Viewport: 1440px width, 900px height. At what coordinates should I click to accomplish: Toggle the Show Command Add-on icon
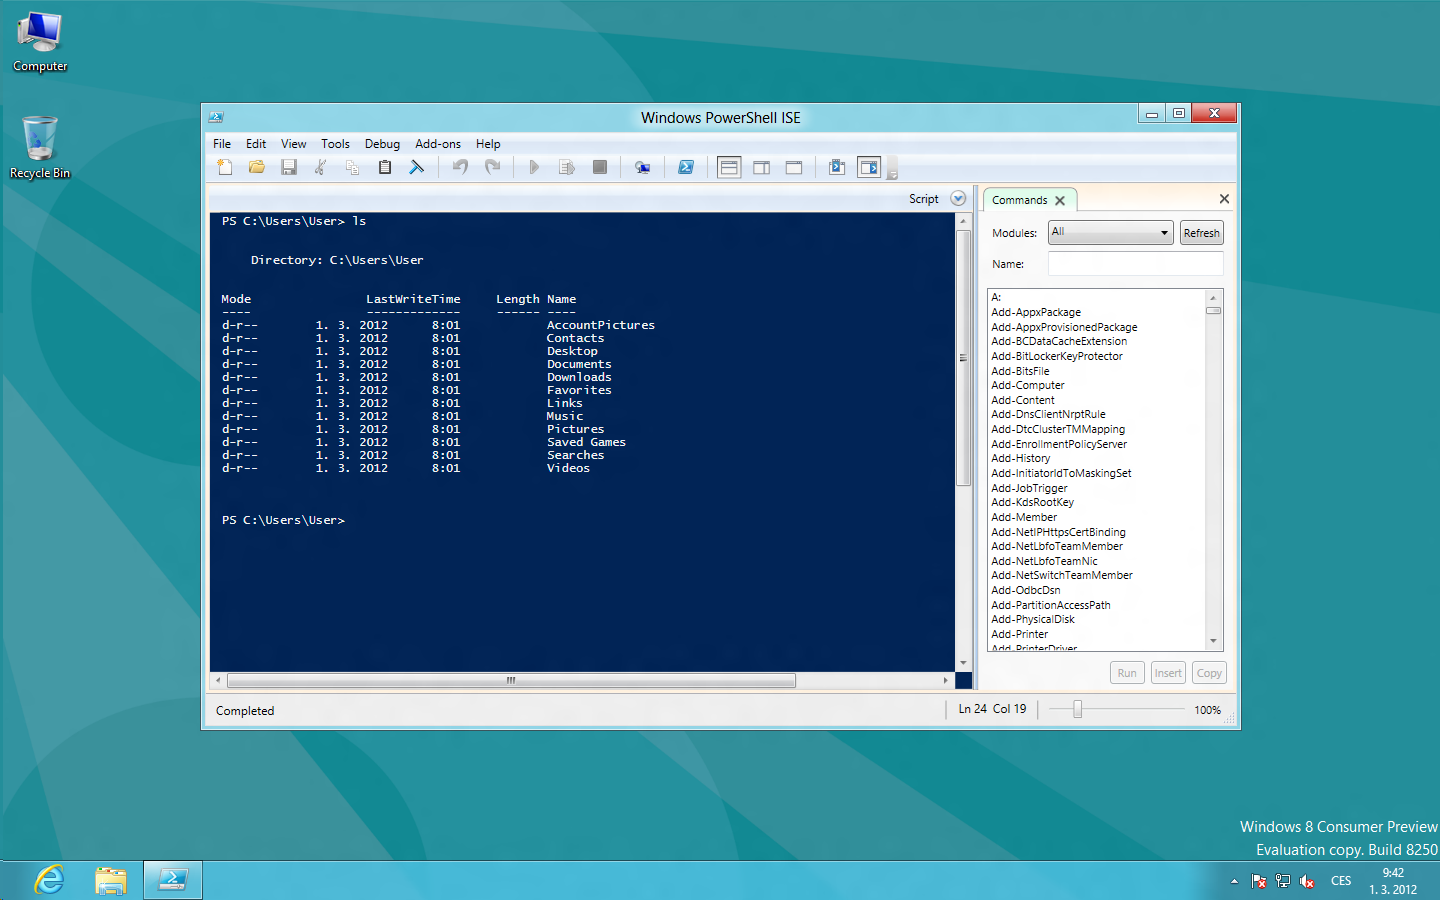point(869,167)
